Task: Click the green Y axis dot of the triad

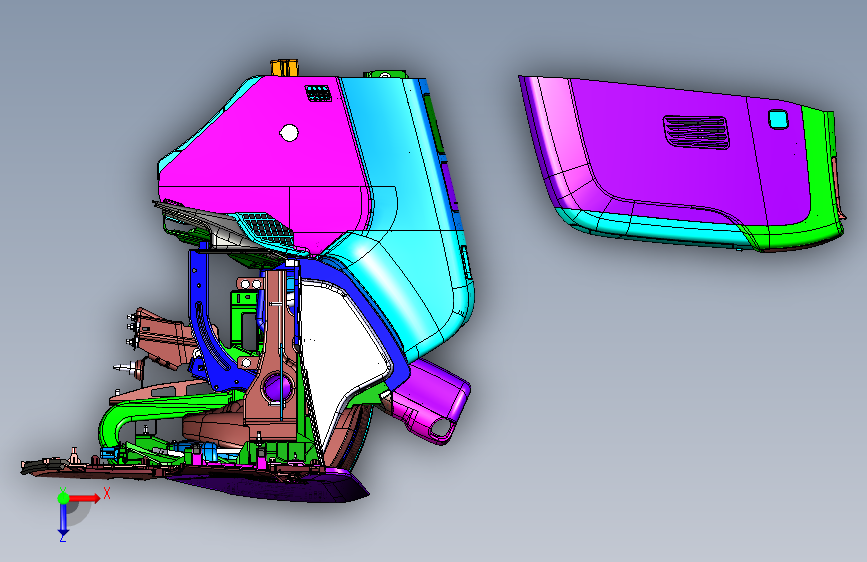Action: point(64,498)
